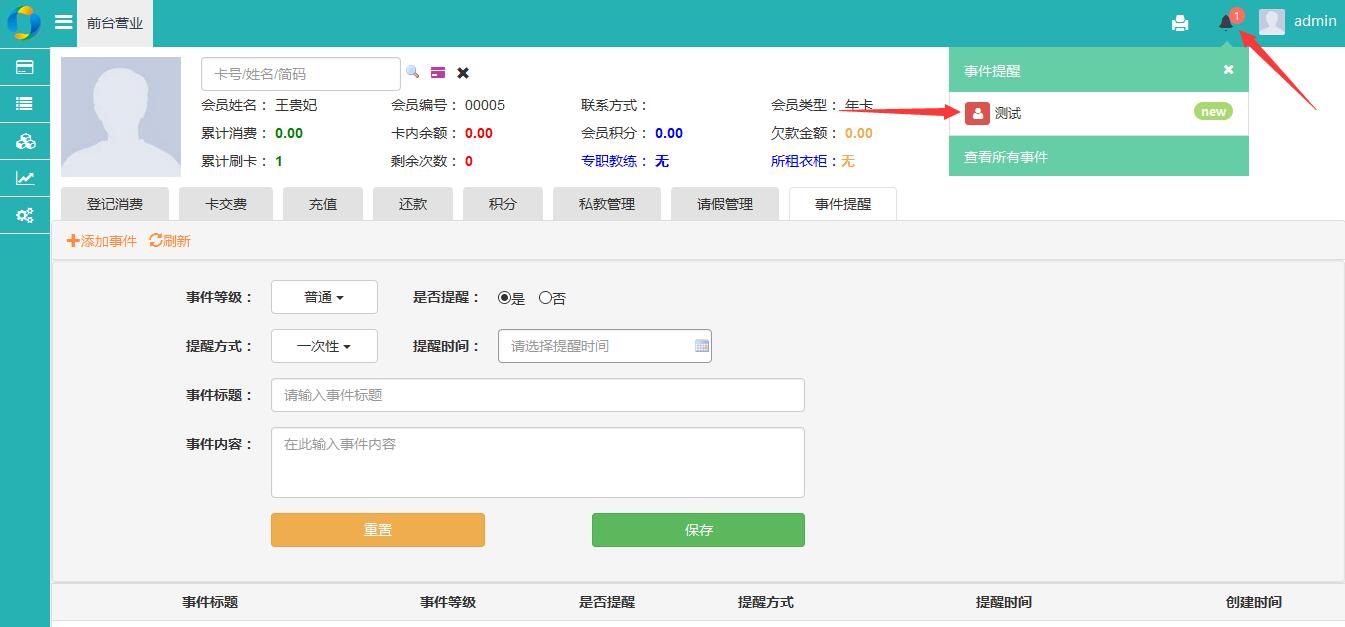Click the 事件标题 input field
The width and height of the screenshot is (1345, 627).
[537, 395]
